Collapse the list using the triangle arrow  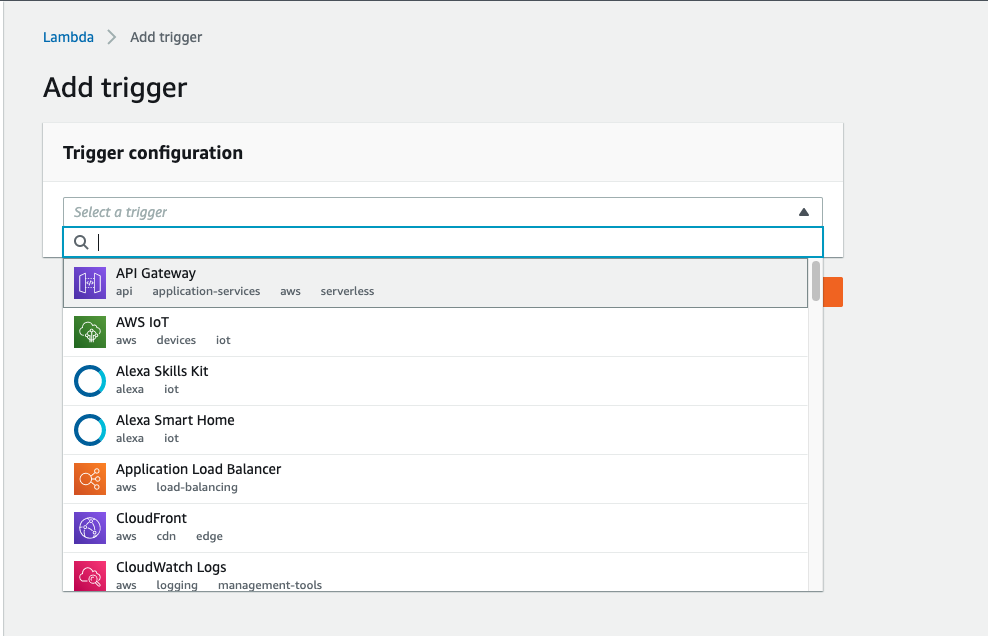[x=803, y=212]
